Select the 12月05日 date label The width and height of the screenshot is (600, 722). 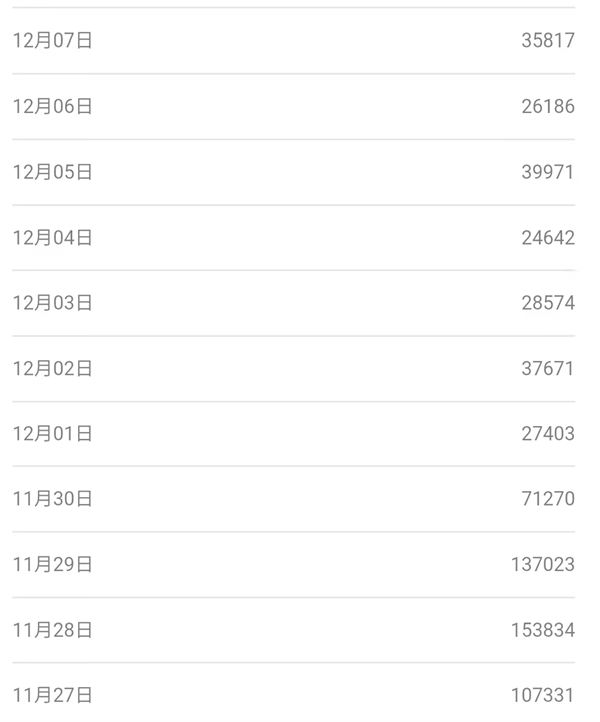[52, 172]
